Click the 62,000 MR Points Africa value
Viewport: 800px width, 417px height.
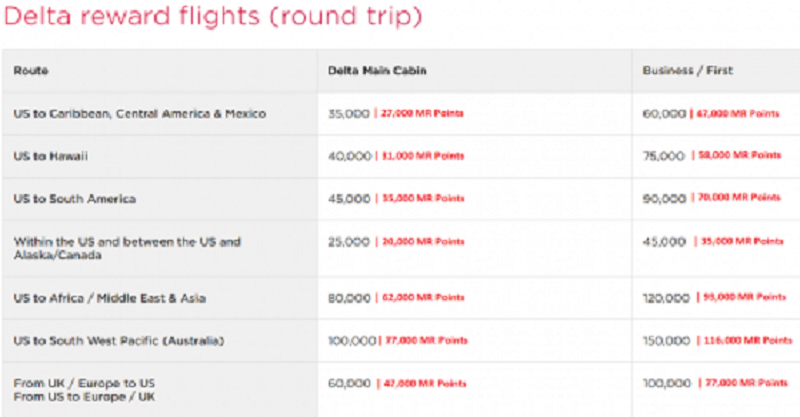(423, 298)
